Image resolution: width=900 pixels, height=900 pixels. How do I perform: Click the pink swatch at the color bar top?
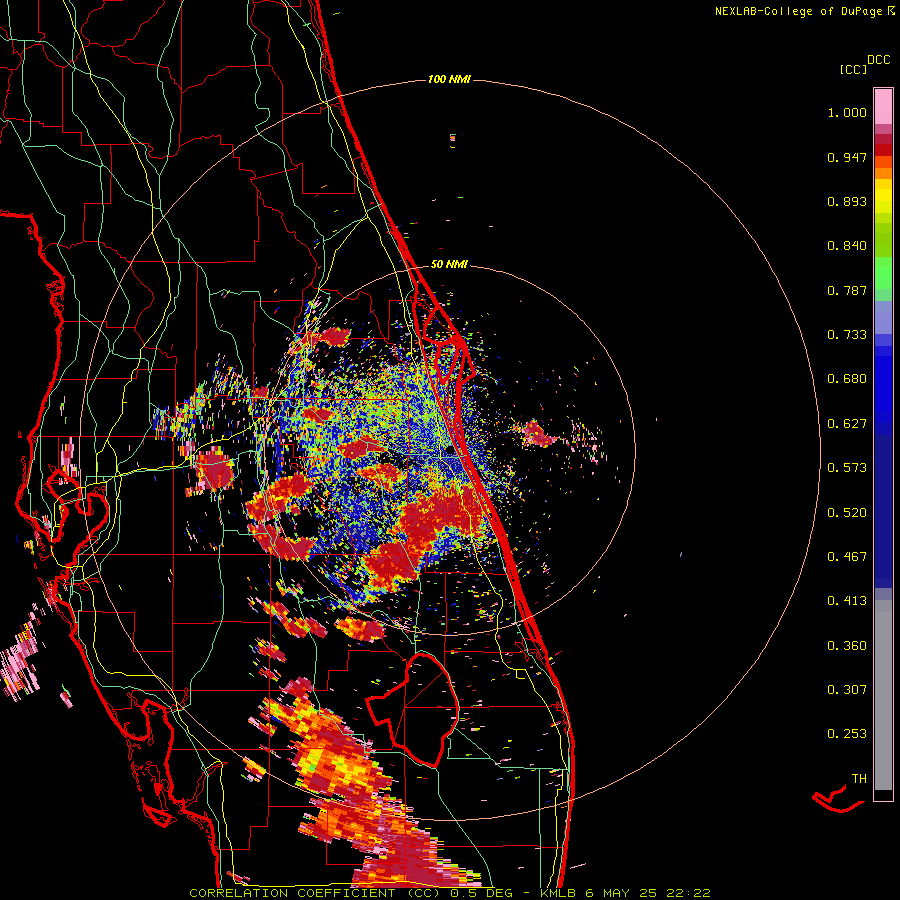(883, 106)
